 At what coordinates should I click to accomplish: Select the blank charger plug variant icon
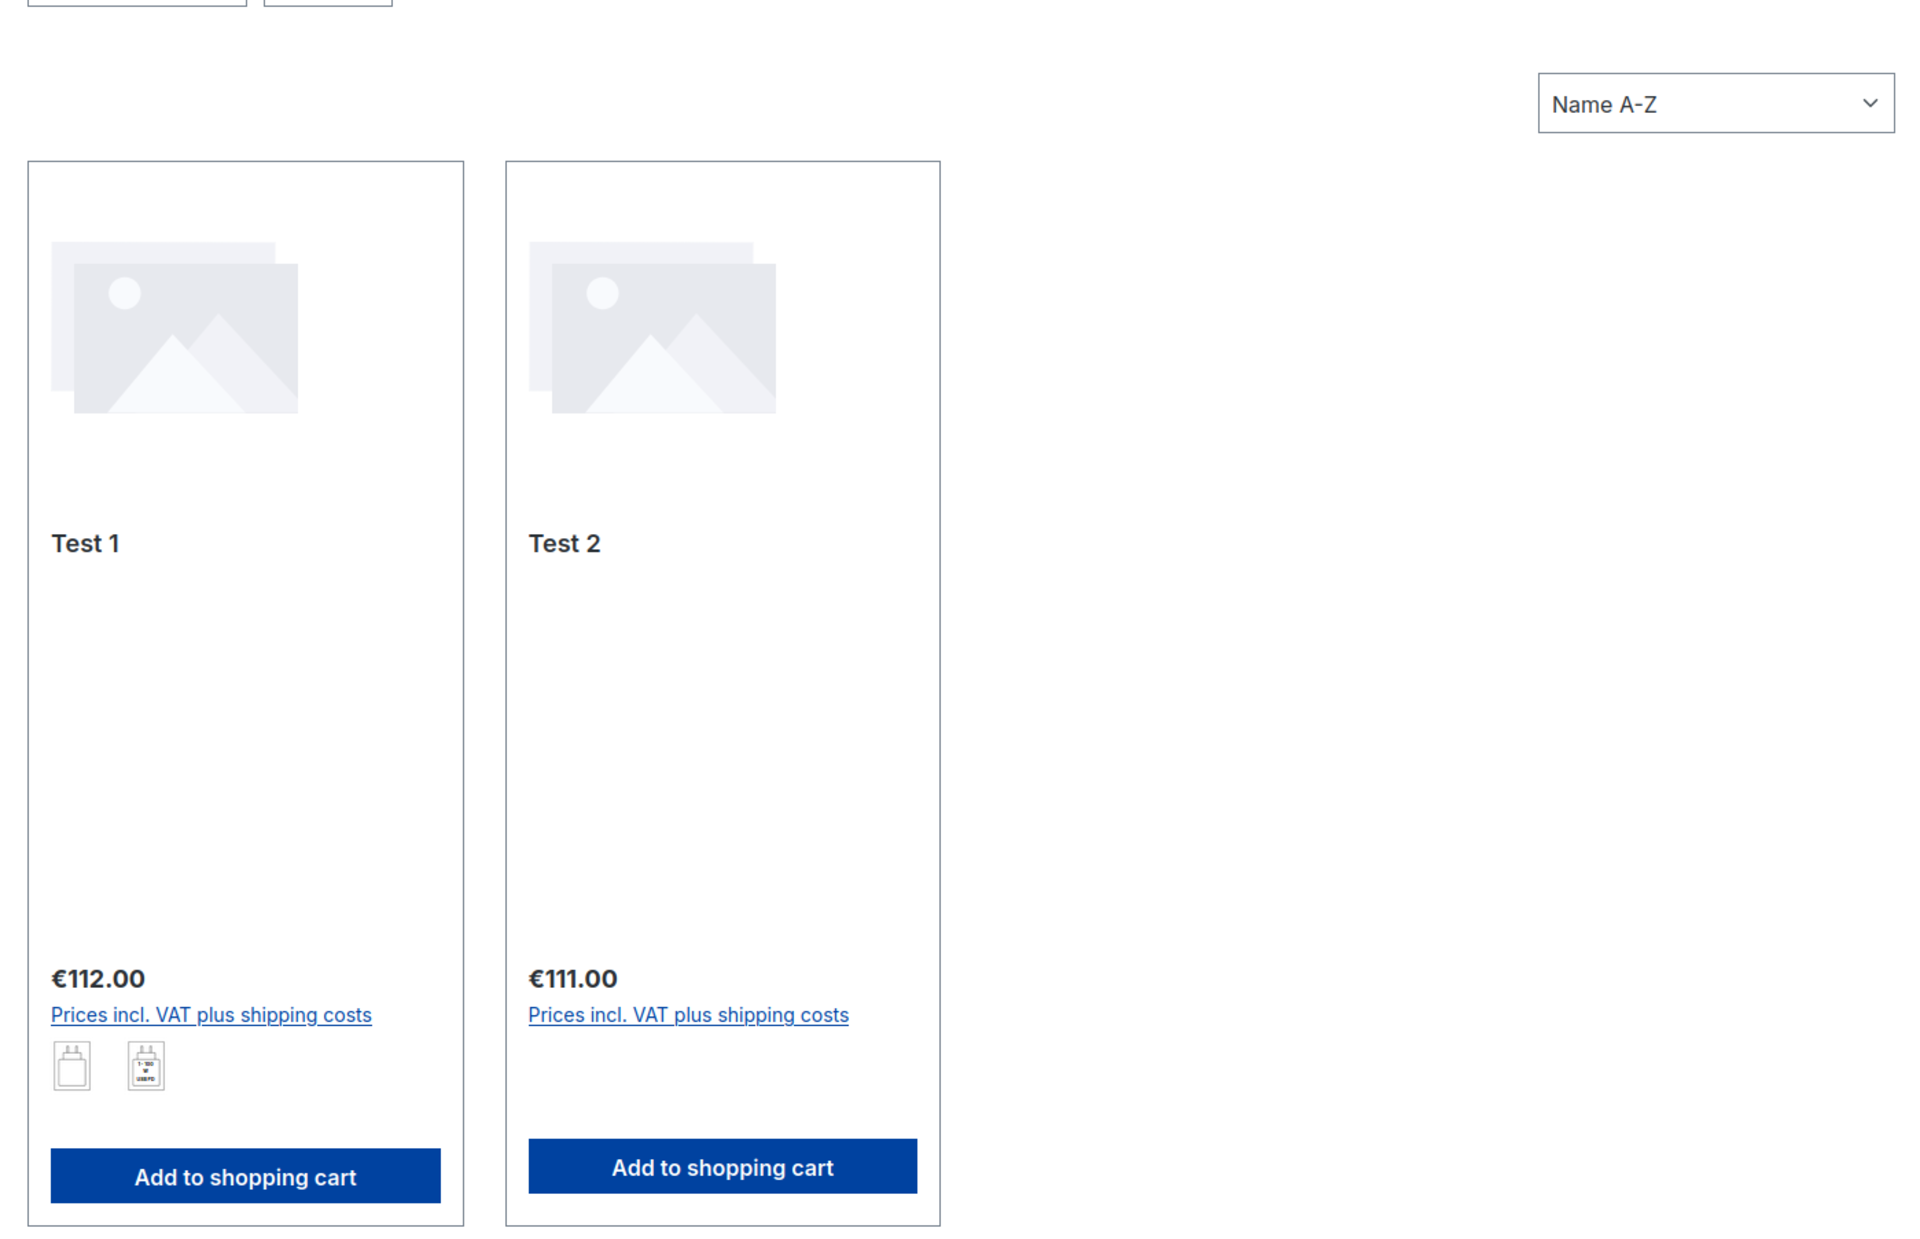point(72,1066)
